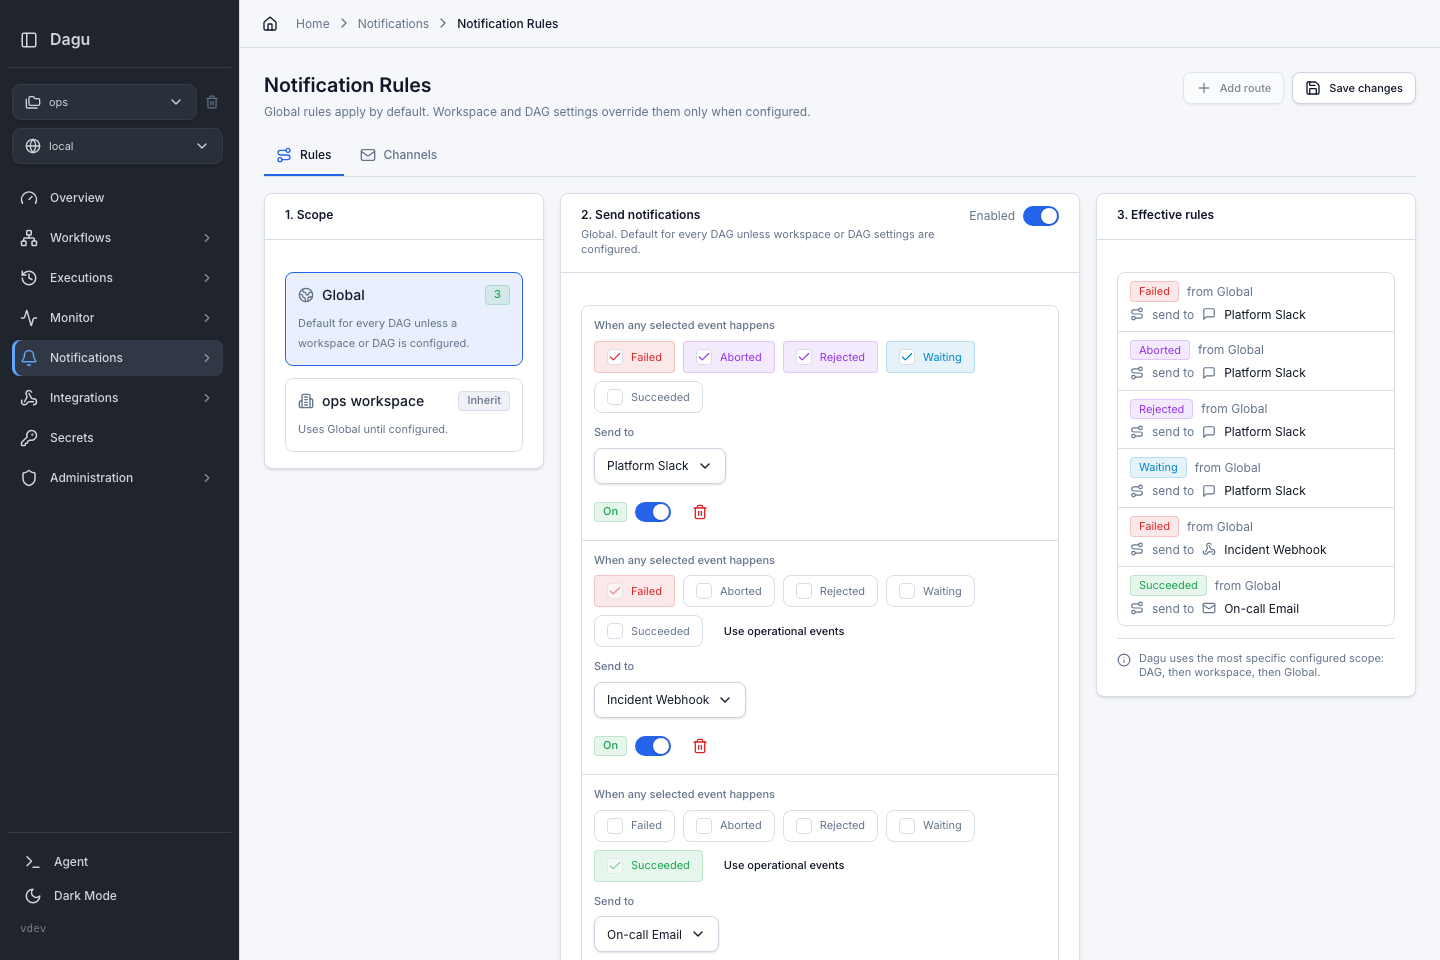
Task: Click the sidebar collapse icon beside Dagu
Action: (x=29, y=40)
